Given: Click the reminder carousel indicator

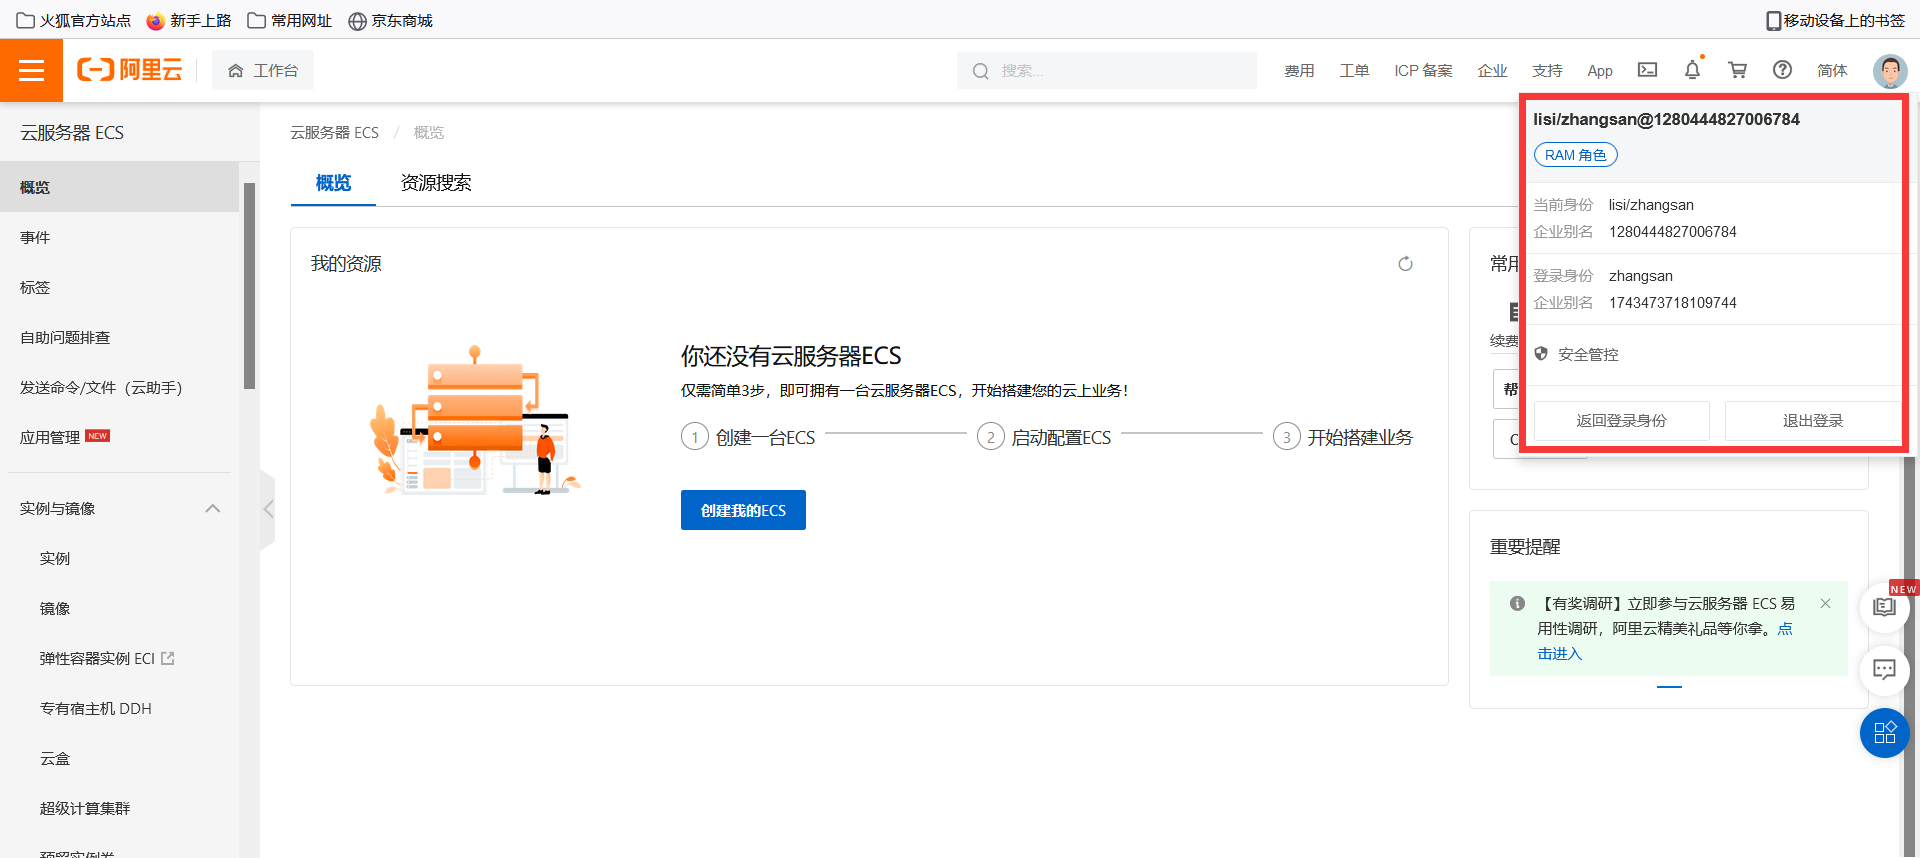Looking at the screenshot, I should click(x=1669, y=687).
